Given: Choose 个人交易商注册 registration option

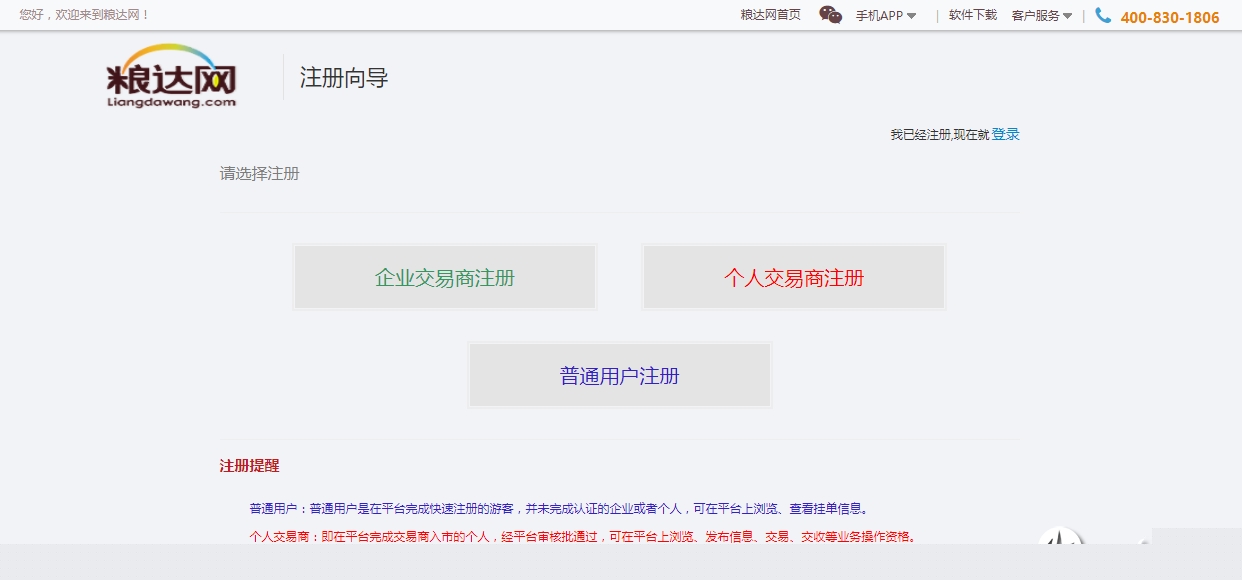Looking at the screenshot, I should (x=793, y=278).
